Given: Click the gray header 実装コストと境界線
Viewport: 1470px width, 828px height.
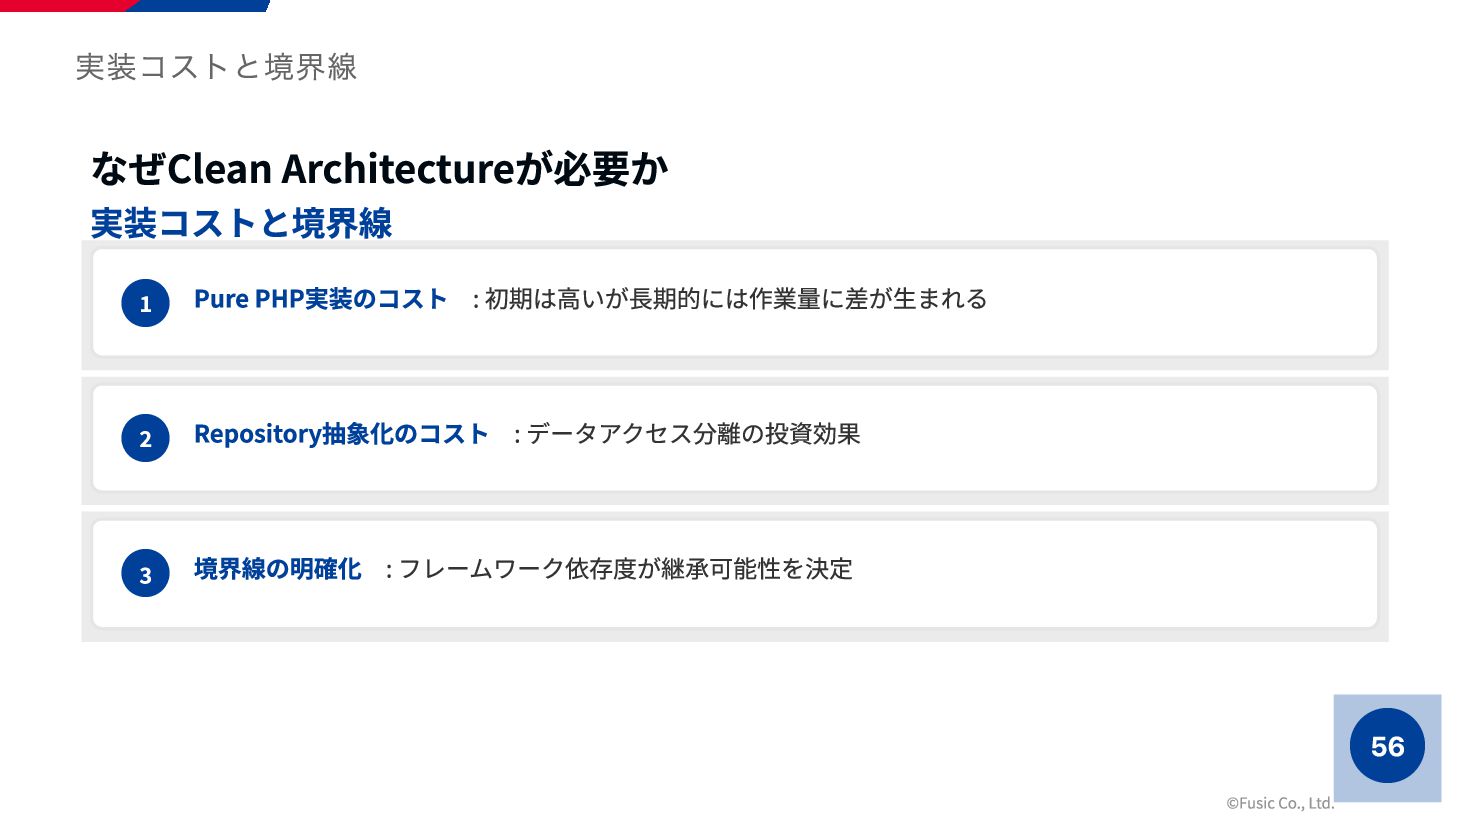Looking at the screenshot, I should [216, 67].
